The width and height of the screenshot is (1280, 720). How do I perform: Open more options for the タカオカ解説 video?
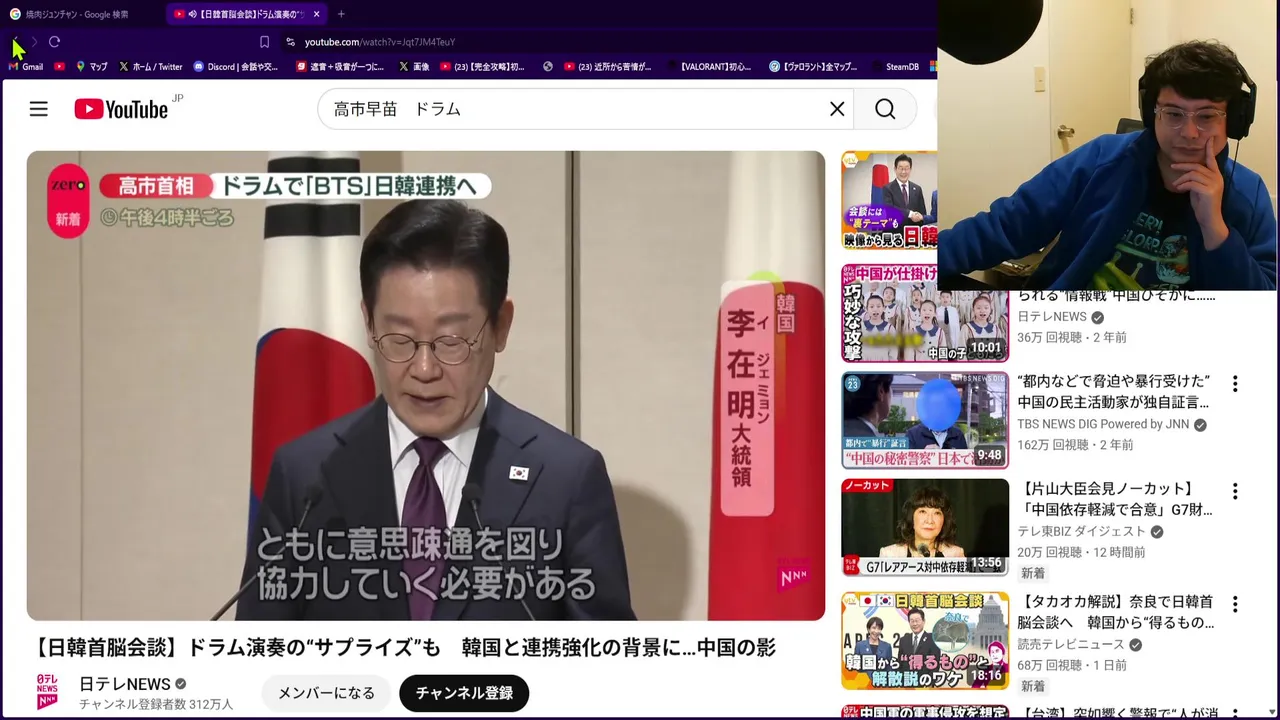1235,604
